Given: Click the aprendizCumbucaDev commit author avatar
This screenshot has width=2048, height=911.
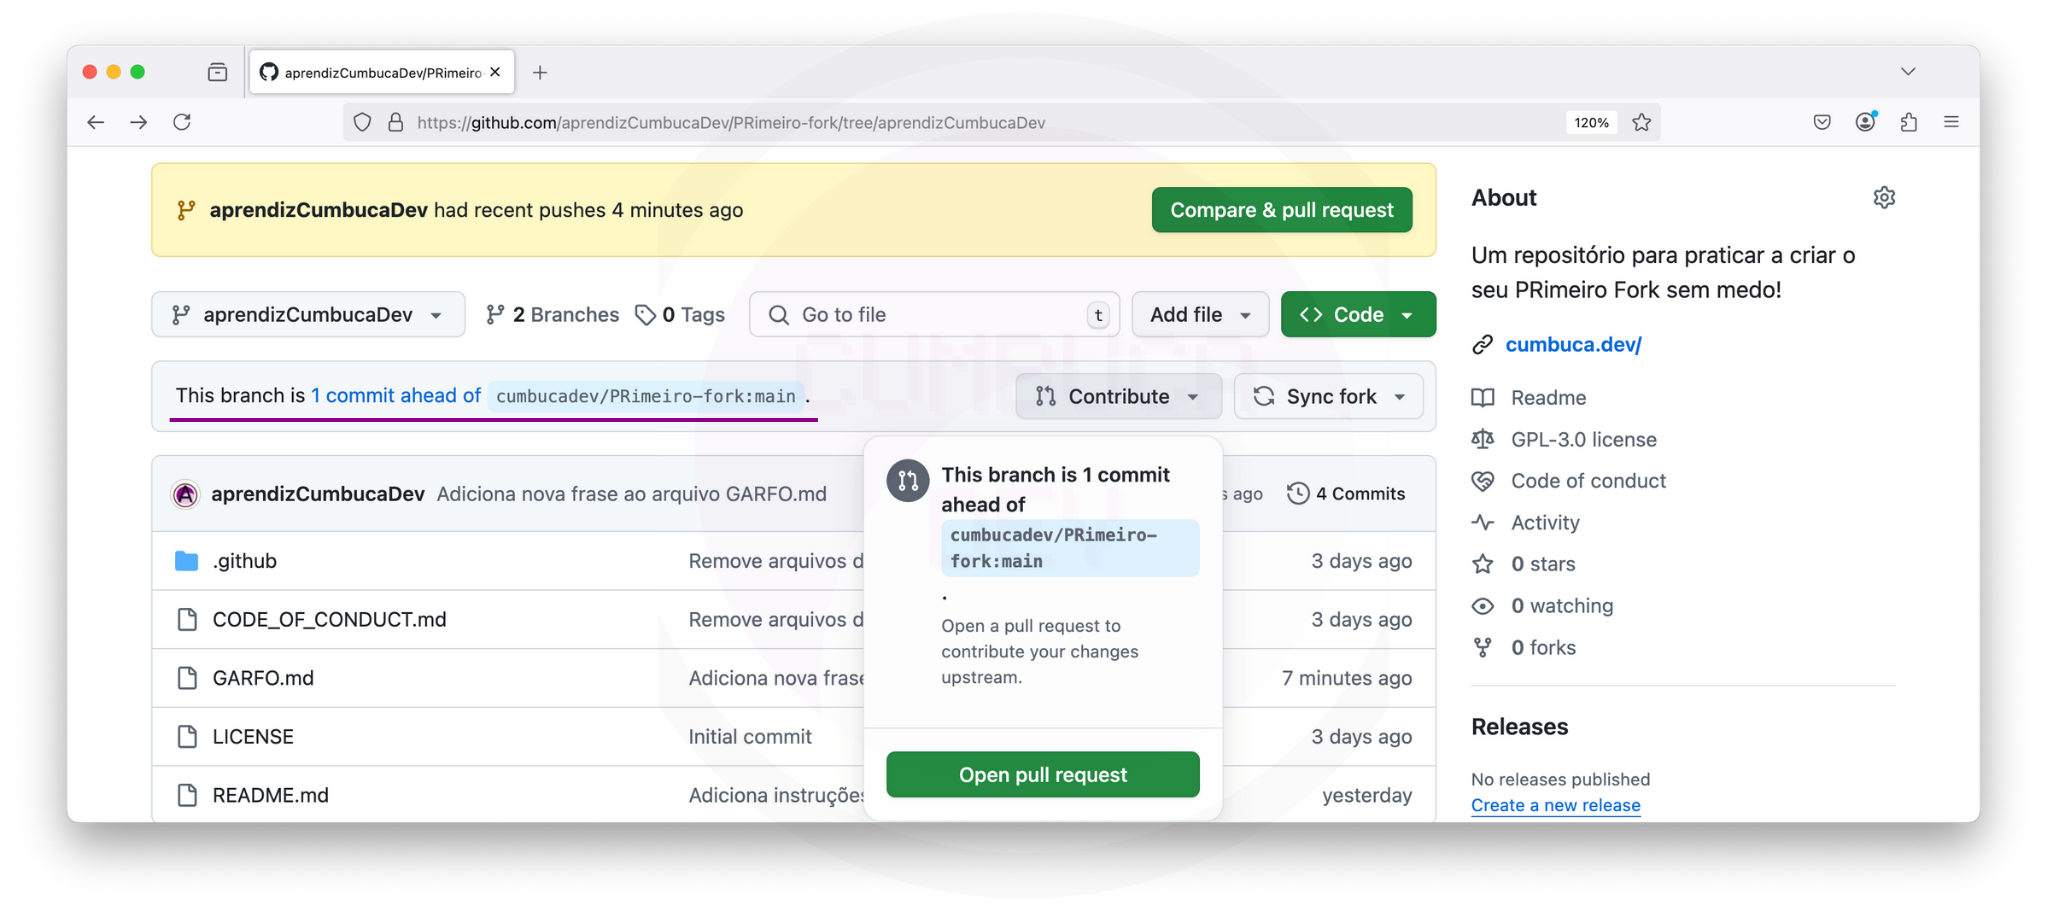Looking at the screenshot, I should pos(186,494).
